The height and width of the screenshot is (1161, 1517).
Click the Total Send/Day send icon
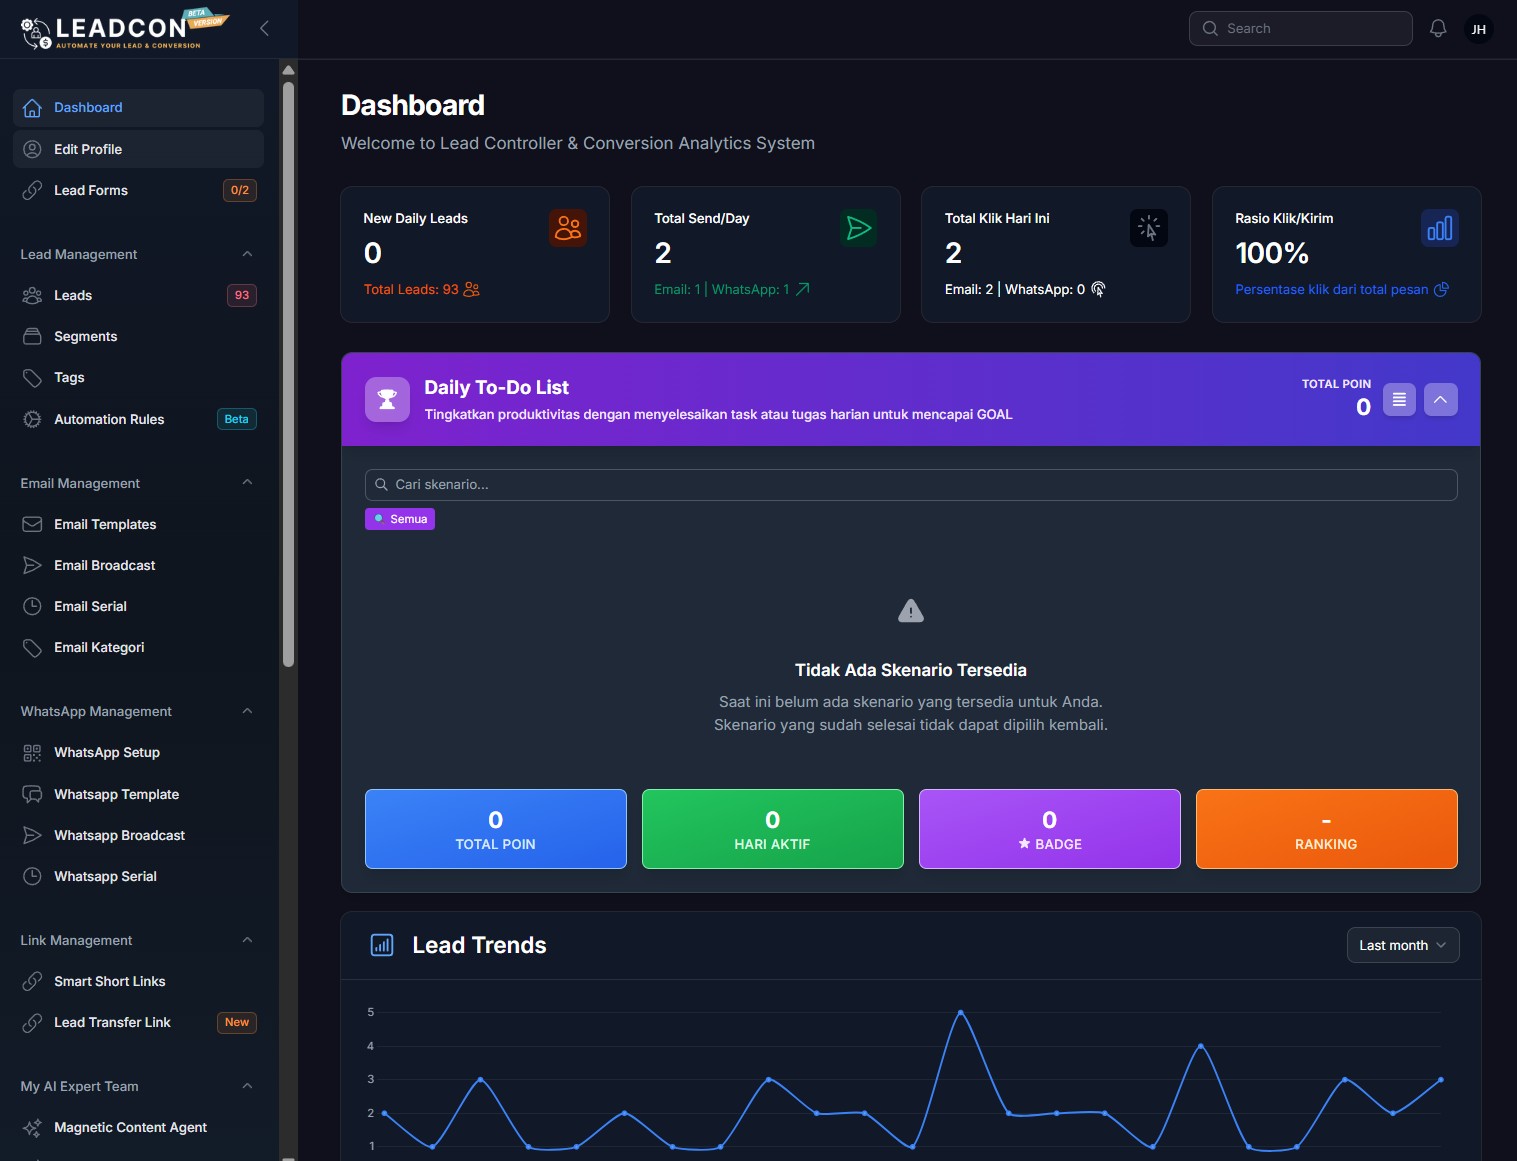click(x=858, y=228)
